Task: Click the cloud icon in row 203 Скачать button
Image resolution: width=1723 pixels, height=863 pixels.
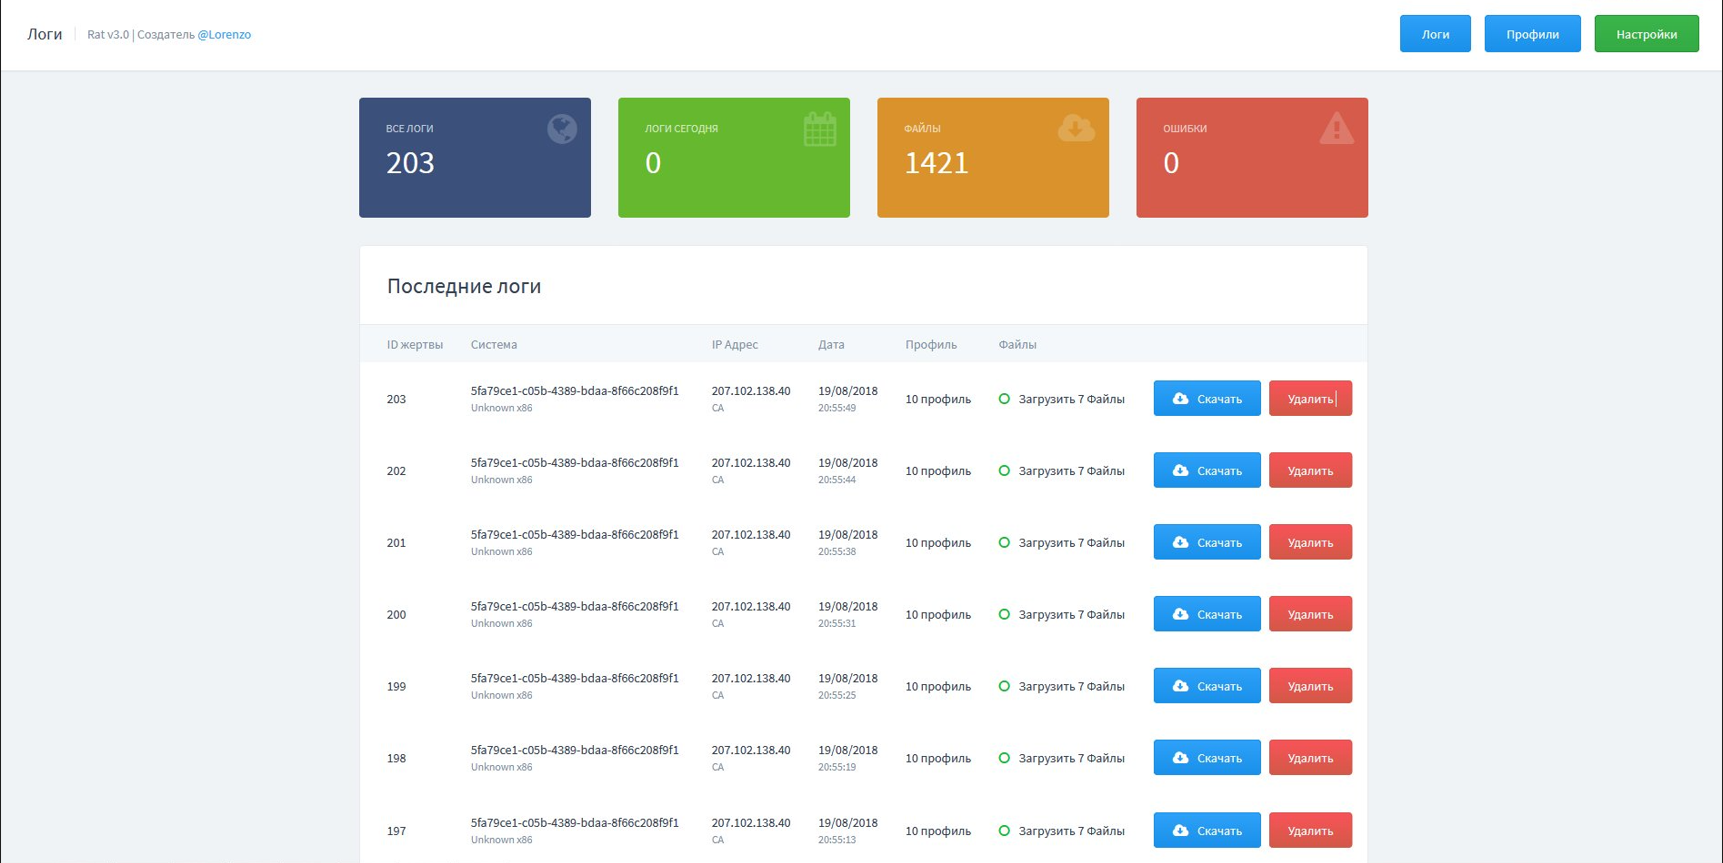Action: [1180, 399]
